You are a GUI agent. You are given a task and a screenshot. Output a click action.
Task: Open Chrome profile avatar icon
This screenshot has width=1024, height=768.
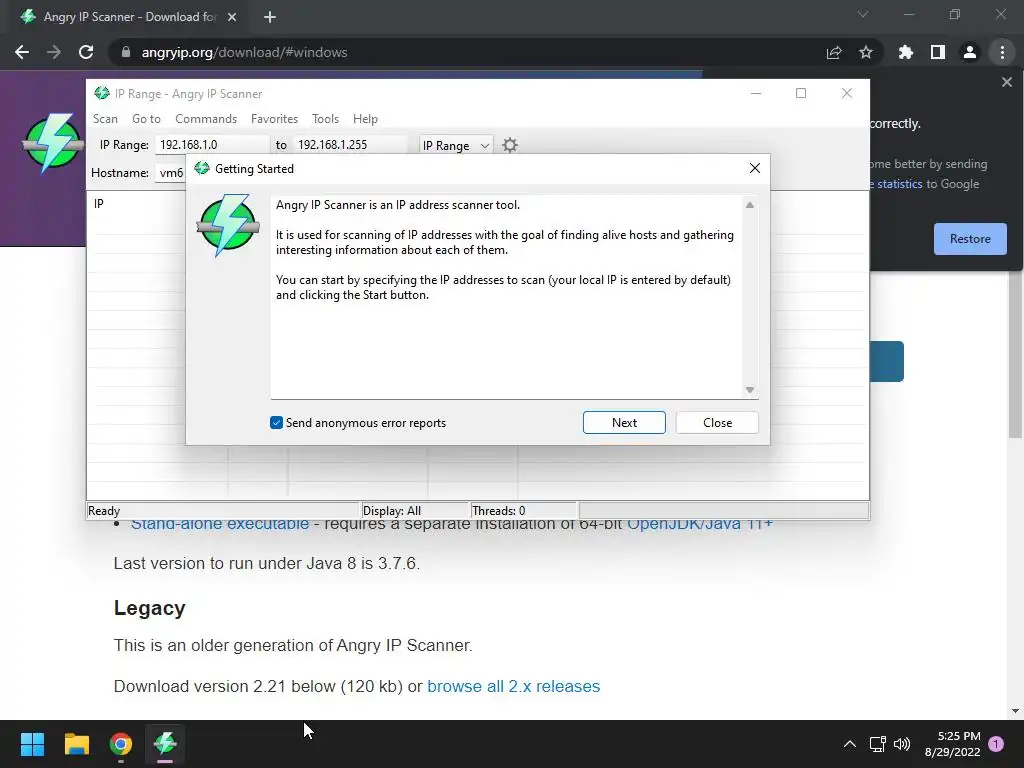[x=970, y=52]
